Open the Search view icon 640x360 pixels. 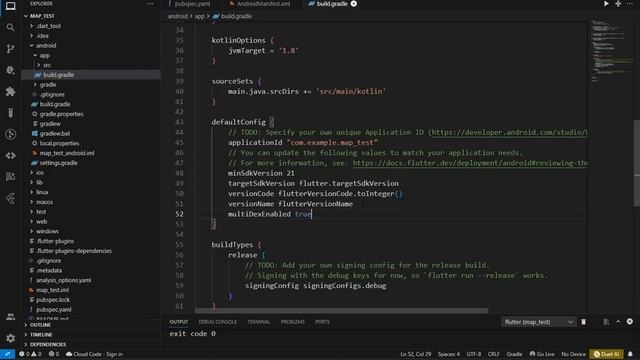point(10,27)
